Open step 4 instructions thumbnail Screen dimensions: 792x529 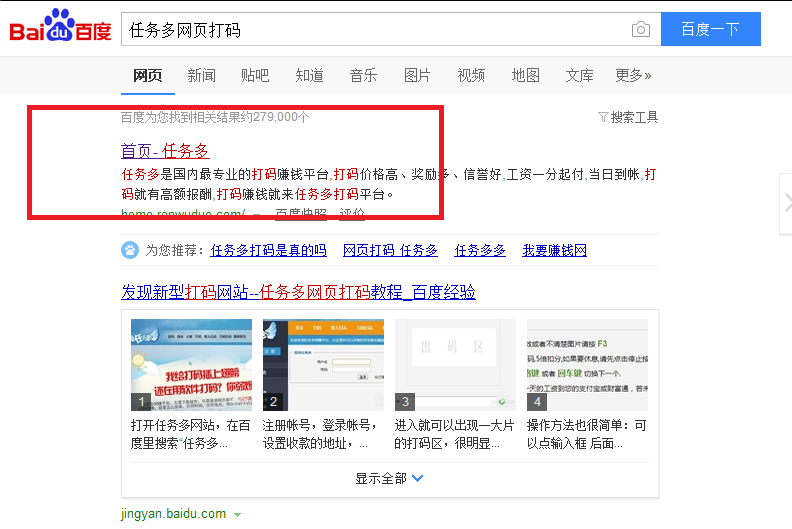click(x=587, y=365)
